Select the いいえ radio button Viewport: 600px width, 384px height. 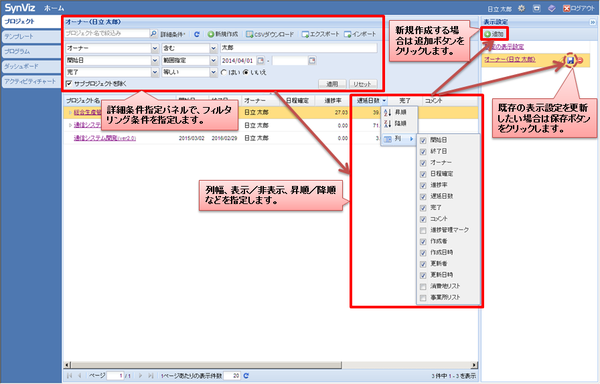click(x=245, y=72)
